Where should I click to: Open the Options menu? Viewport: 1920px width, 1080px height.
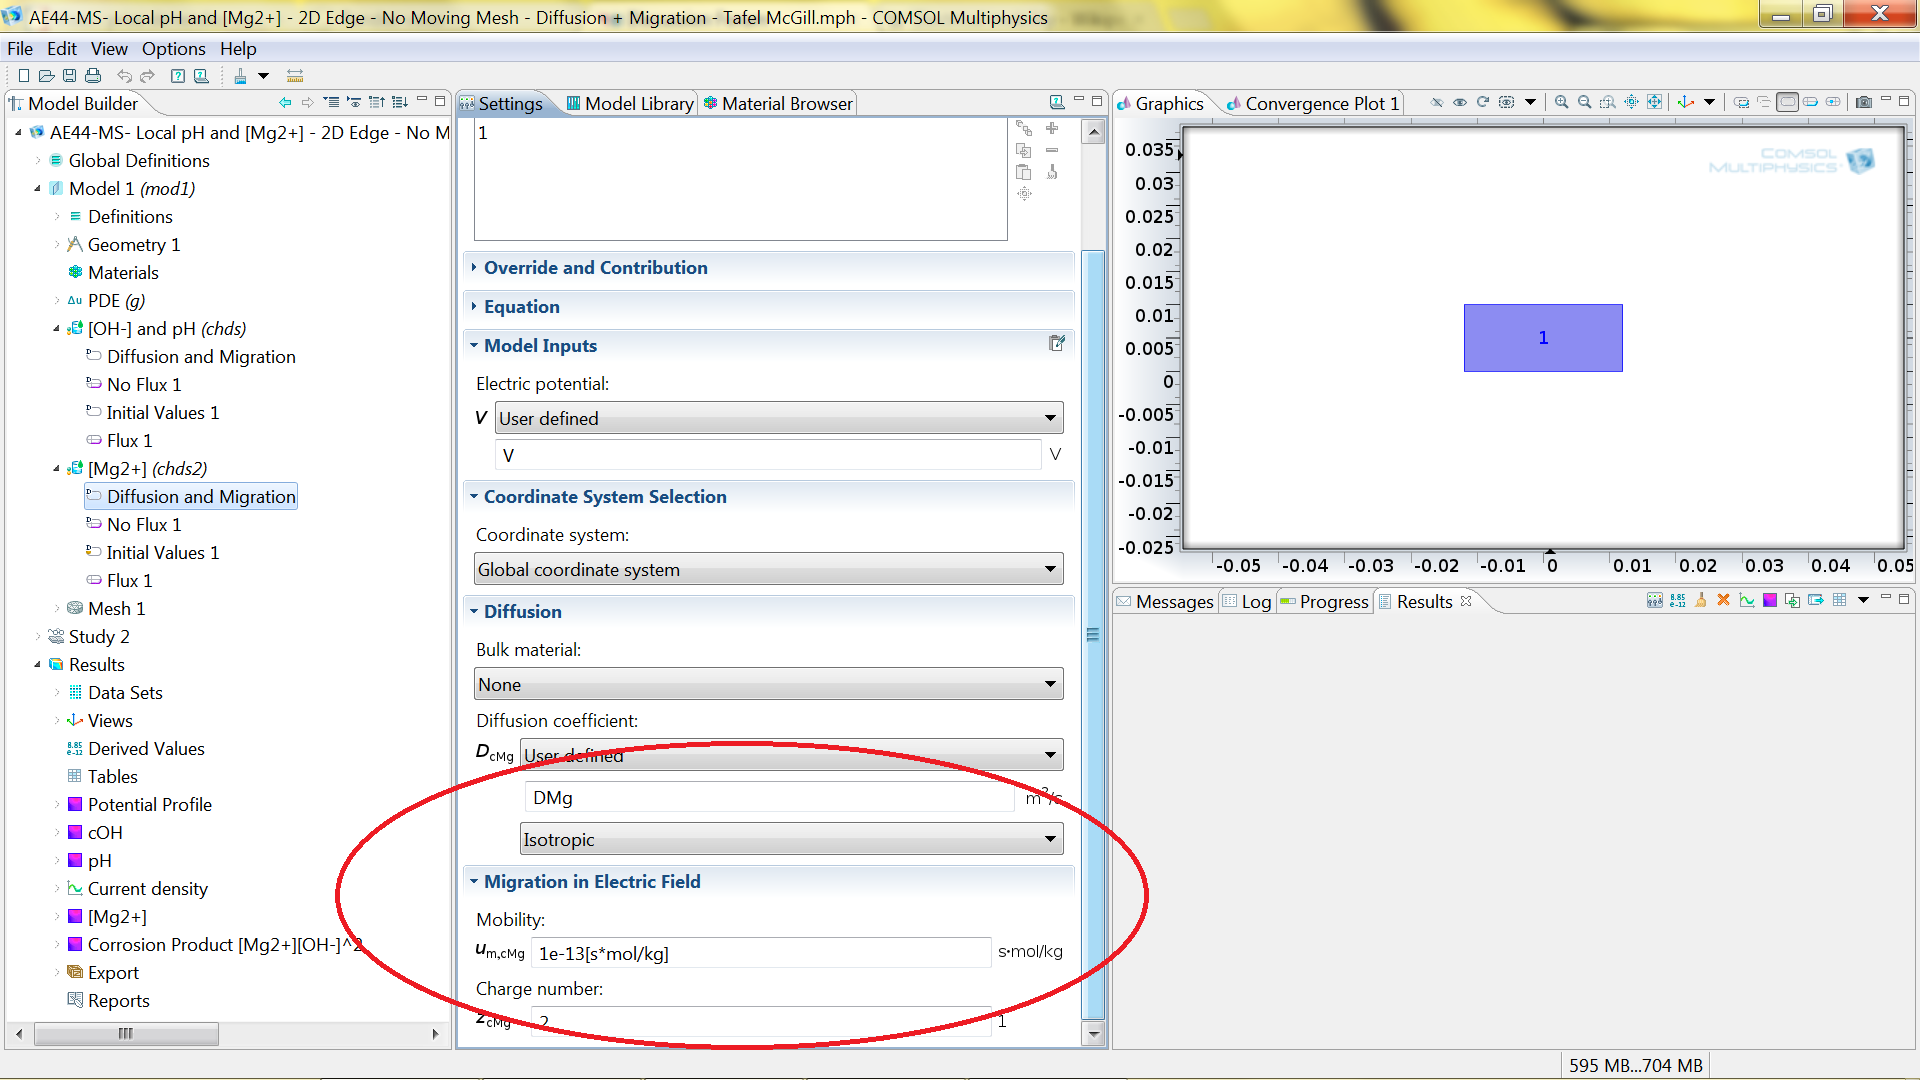coord(173,48)
